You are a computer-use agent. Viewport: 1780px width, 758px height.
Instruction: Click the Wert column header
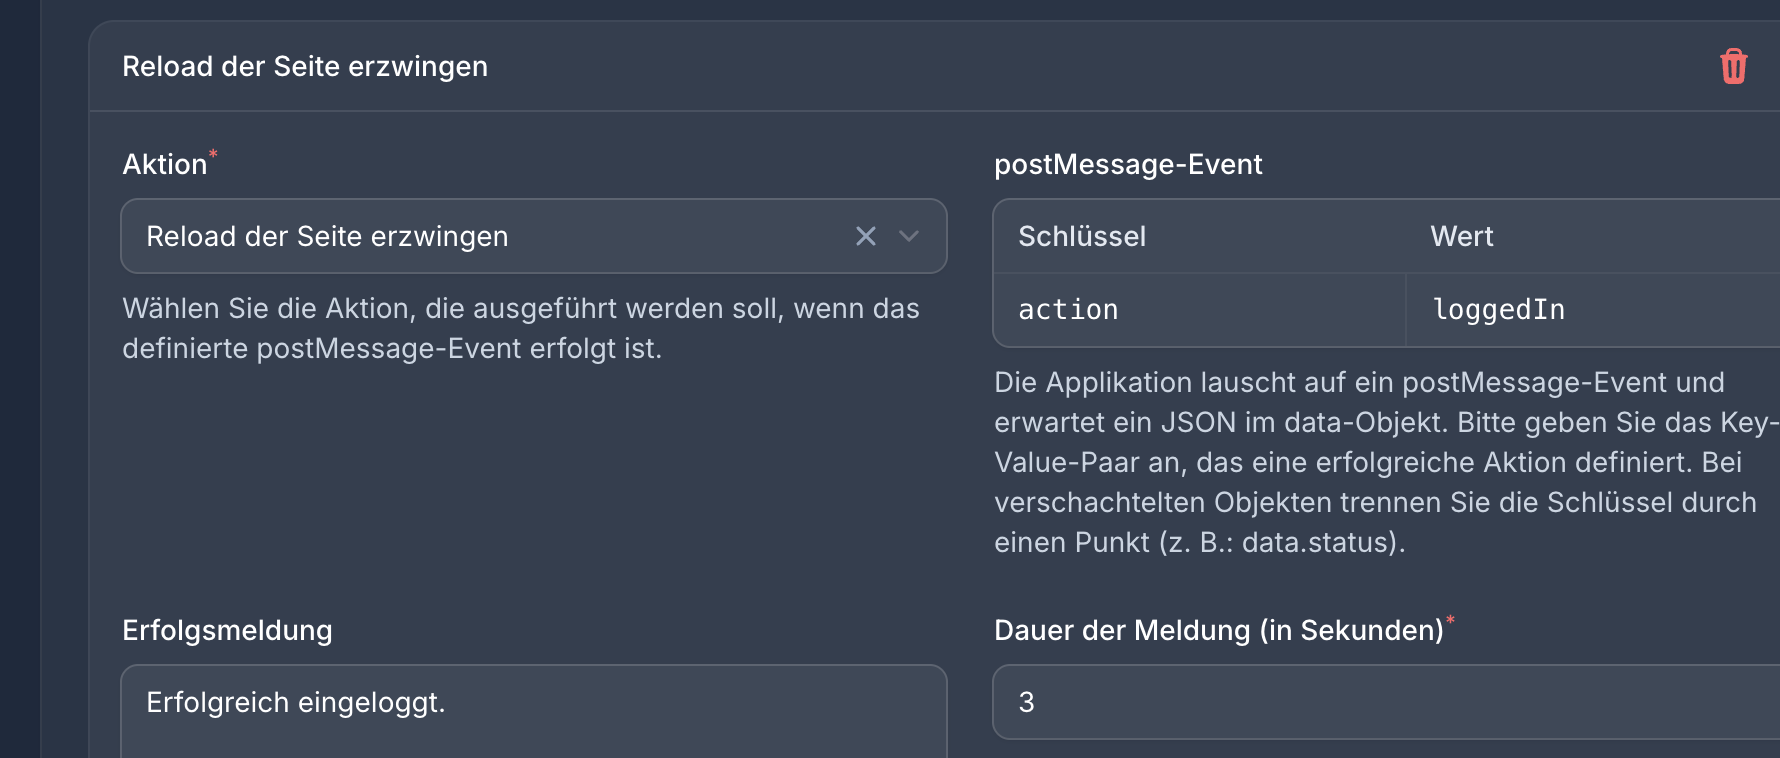[1461, 236]
